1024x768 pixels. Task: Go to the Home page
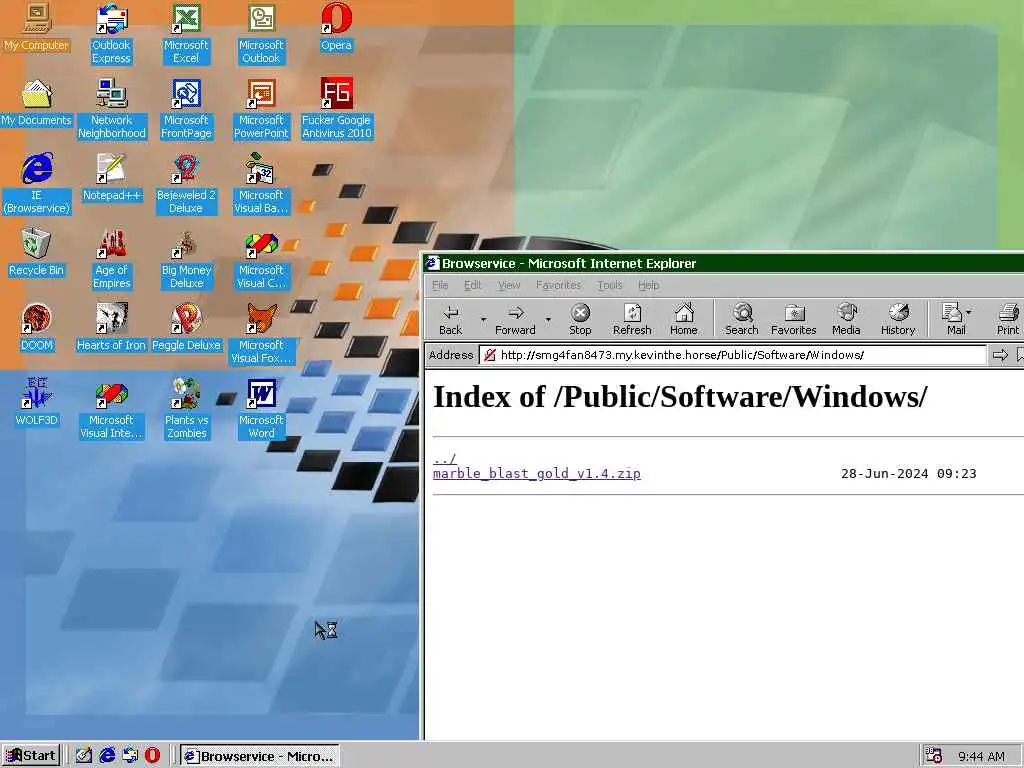click(684, 319)
